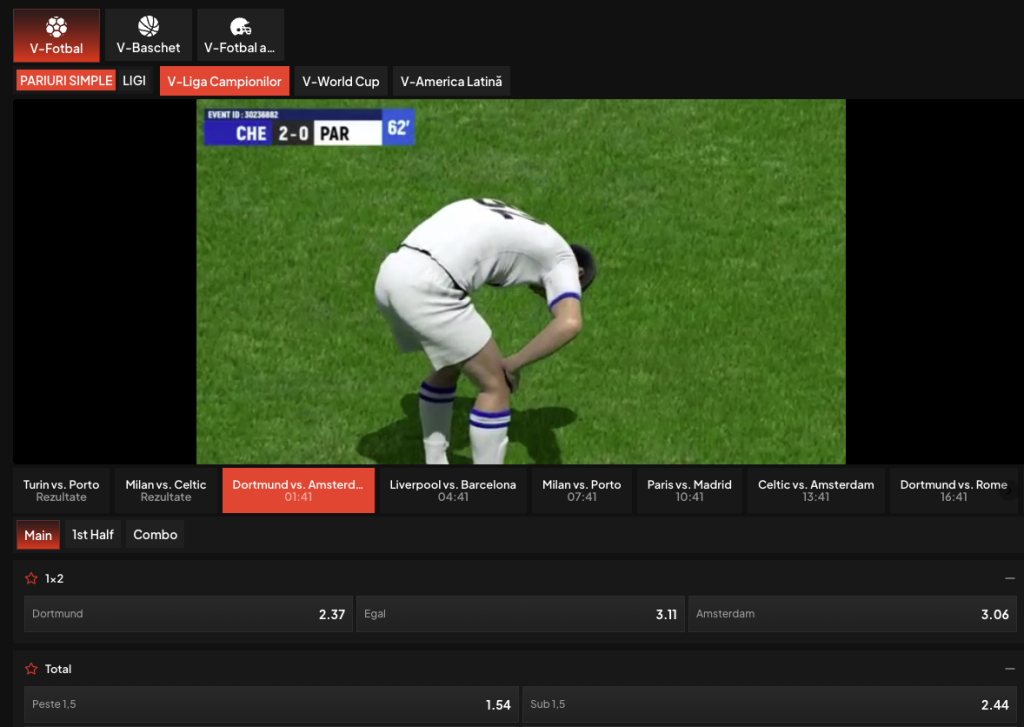Bet on Dortmund at odds 2.37

[x=188, y=613]
